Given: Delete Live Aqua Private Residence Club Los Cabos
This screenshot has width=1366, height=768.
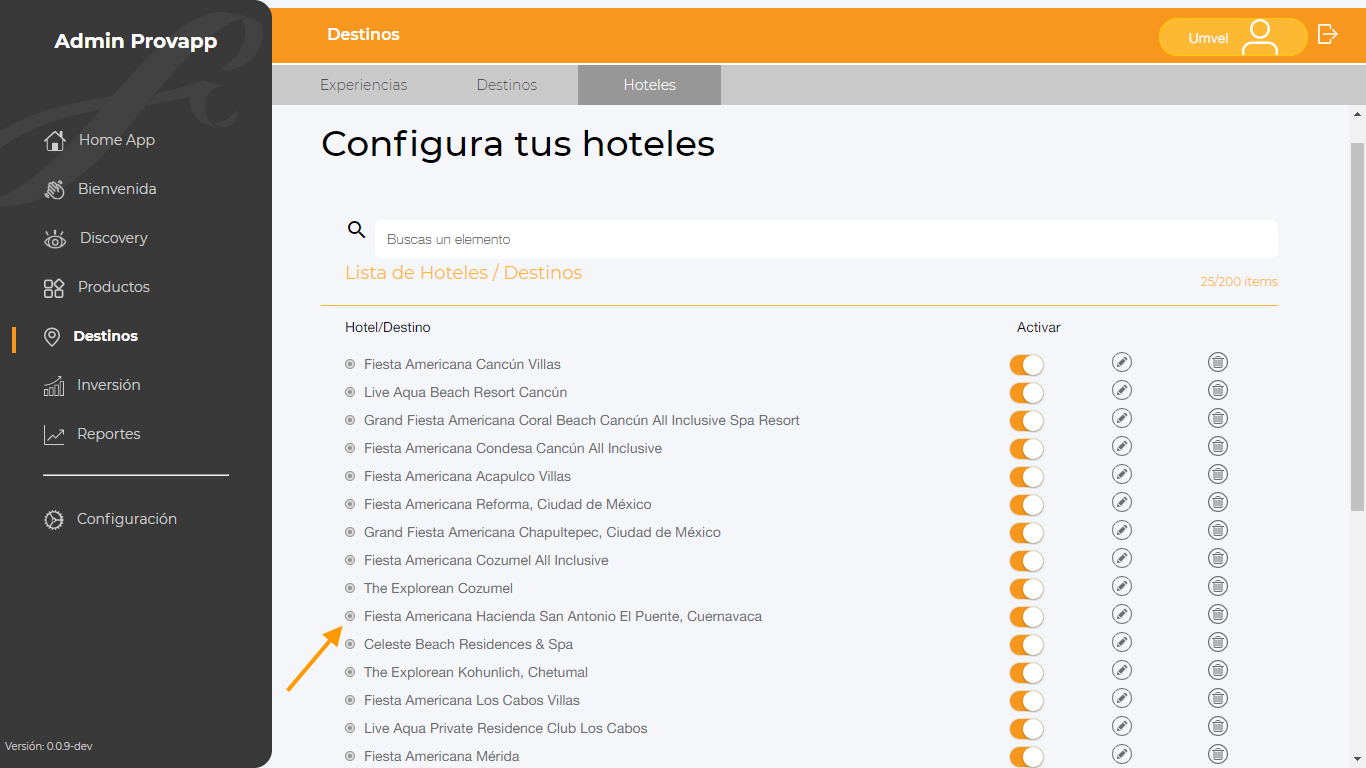Looking at the screenshot, I should pos(1218,726).
